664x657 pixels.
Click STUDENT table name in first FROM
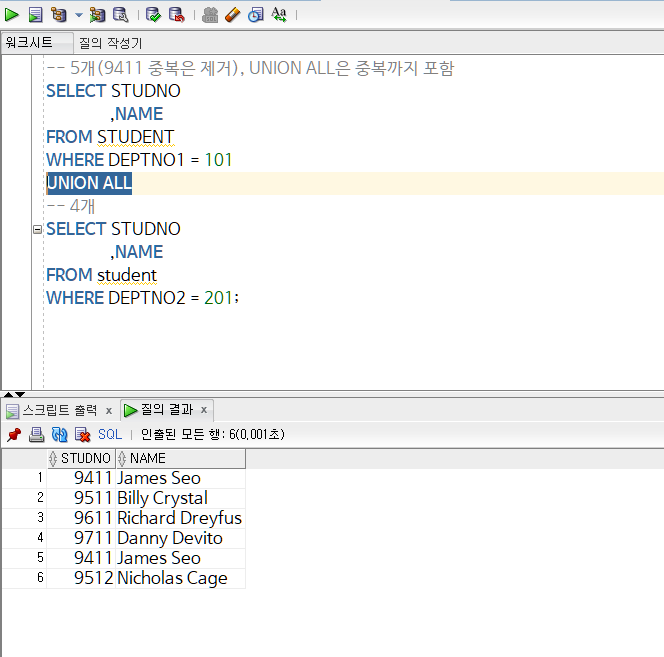click(x=136, y=137)
